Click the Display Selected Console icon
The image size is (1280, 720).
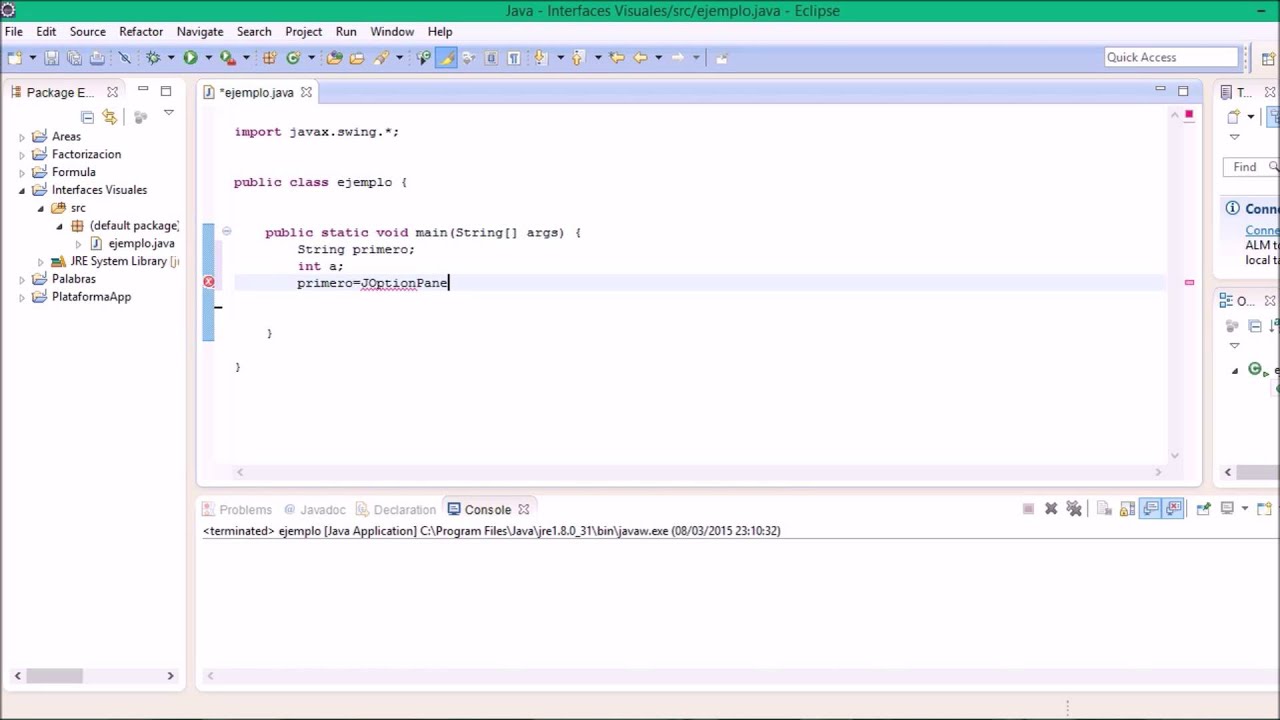pyautogui.click(x=1227, y=509)
